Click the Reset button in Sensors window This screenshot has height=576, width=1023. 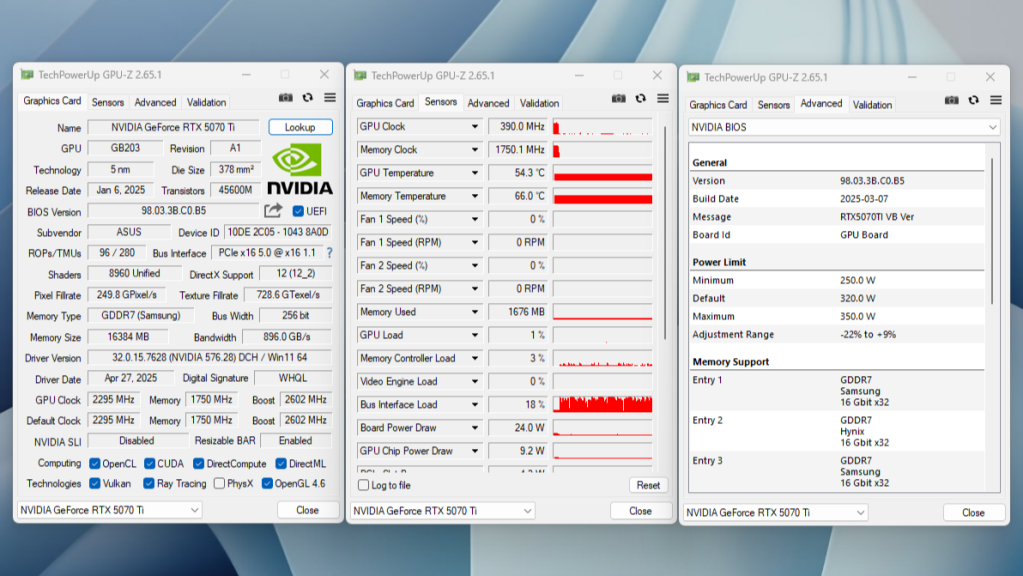pyautogui.click(x=648, y=485)
